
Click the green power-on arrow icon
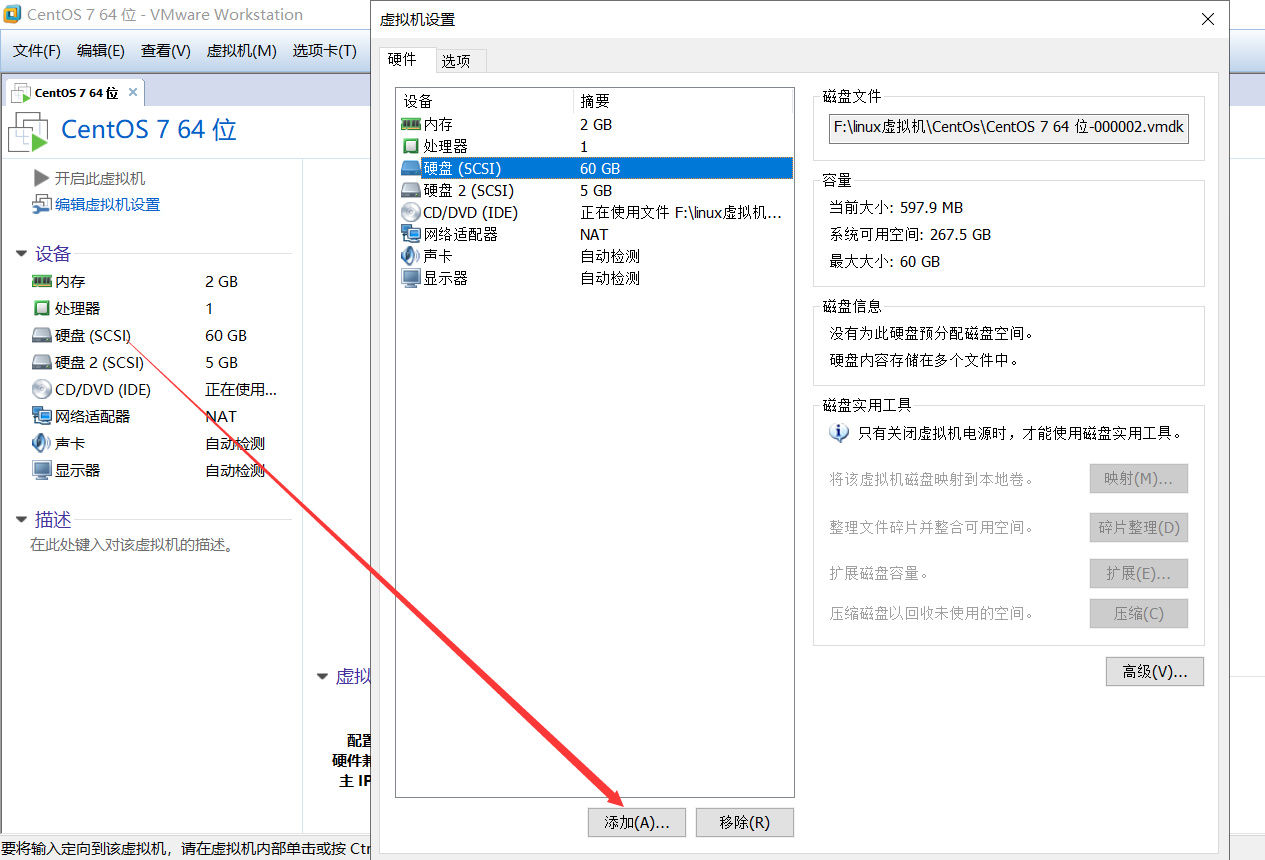click(41, 178)
